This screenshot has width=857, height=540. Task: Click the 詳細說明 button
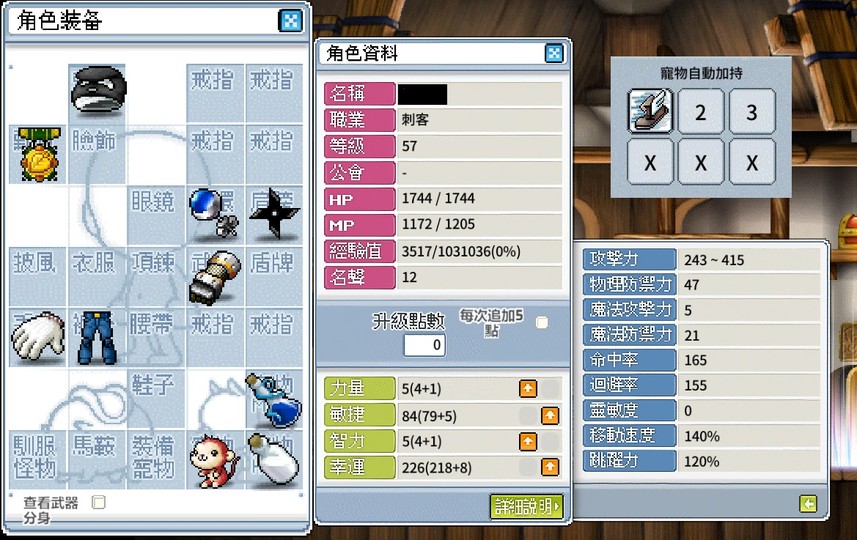click(x=526, y=507)
